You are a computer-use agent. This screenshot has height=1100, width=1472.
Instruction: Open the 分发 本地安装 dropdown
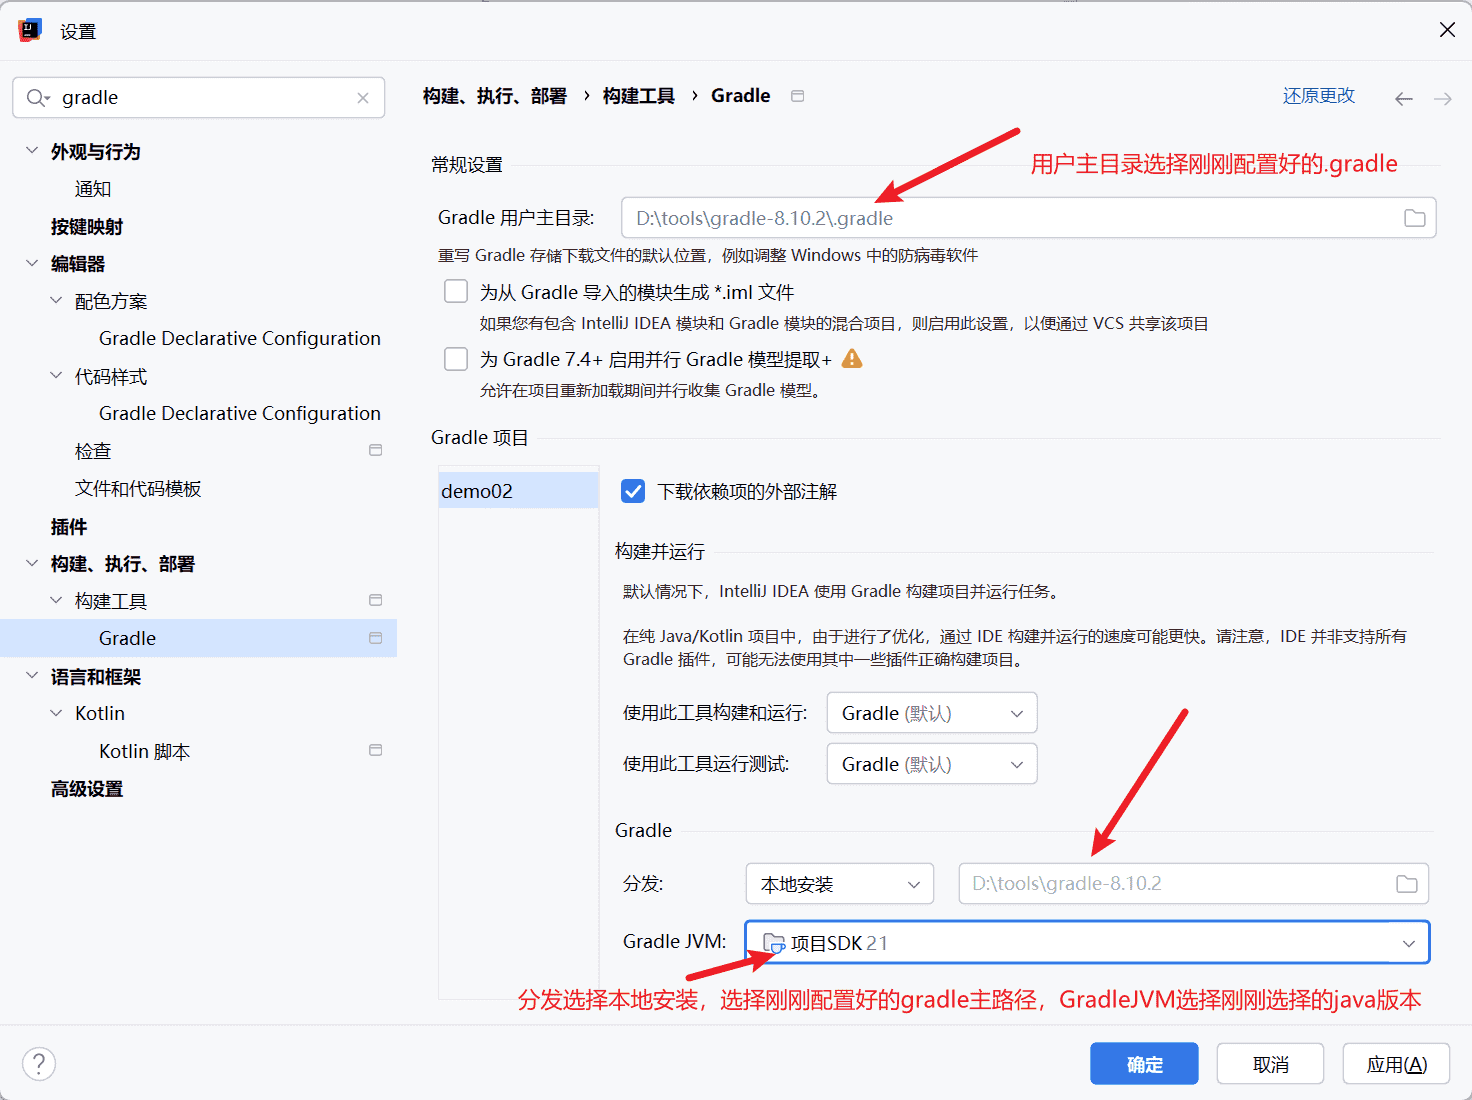point(839,884)
